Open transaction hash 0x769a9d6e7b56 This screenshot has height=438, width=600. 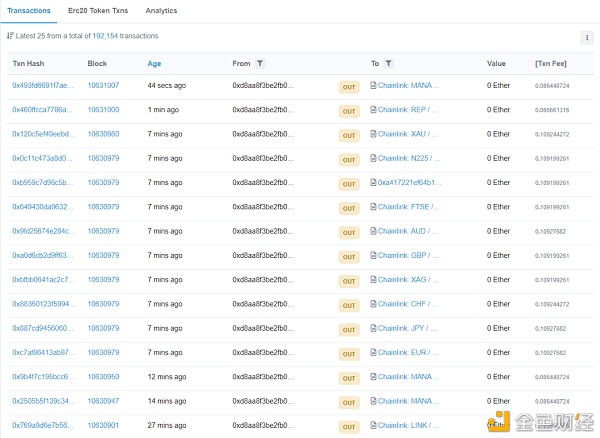[42, 425]
